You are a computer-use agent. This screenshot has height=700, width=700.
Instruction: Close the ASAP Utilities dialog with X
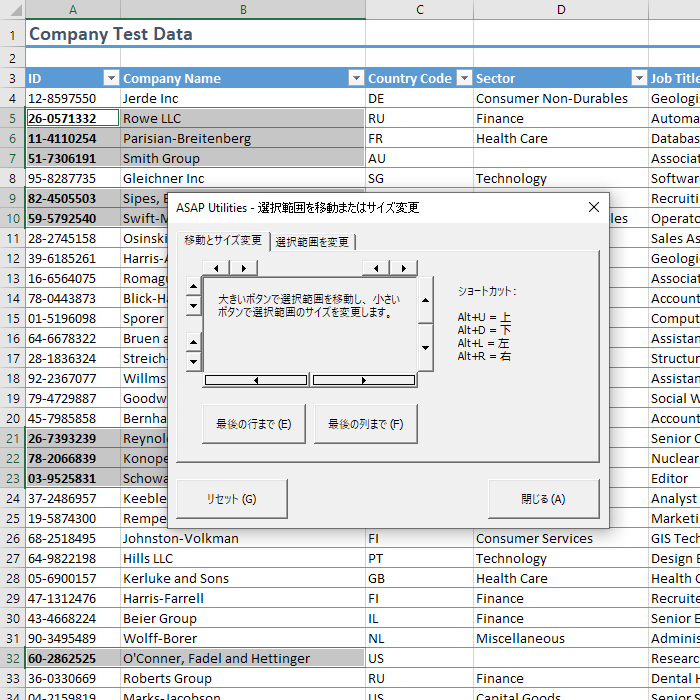coord(594,207)
